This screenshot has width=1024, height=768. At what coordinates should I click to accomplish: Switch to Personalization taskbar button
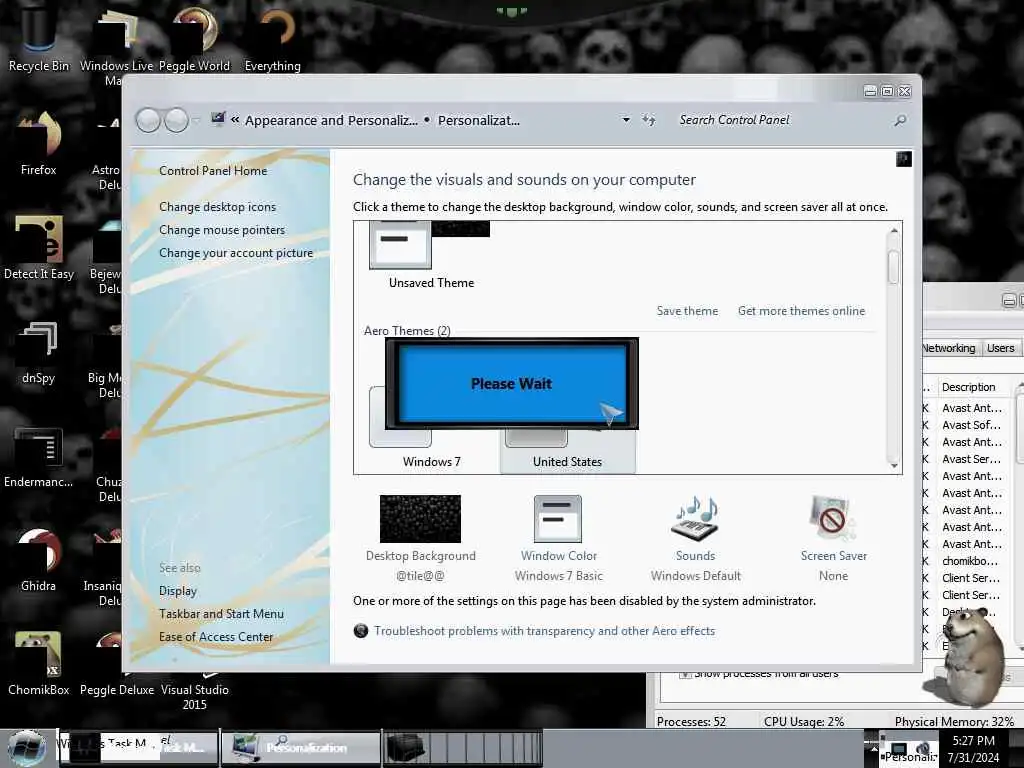click(300, 748)
